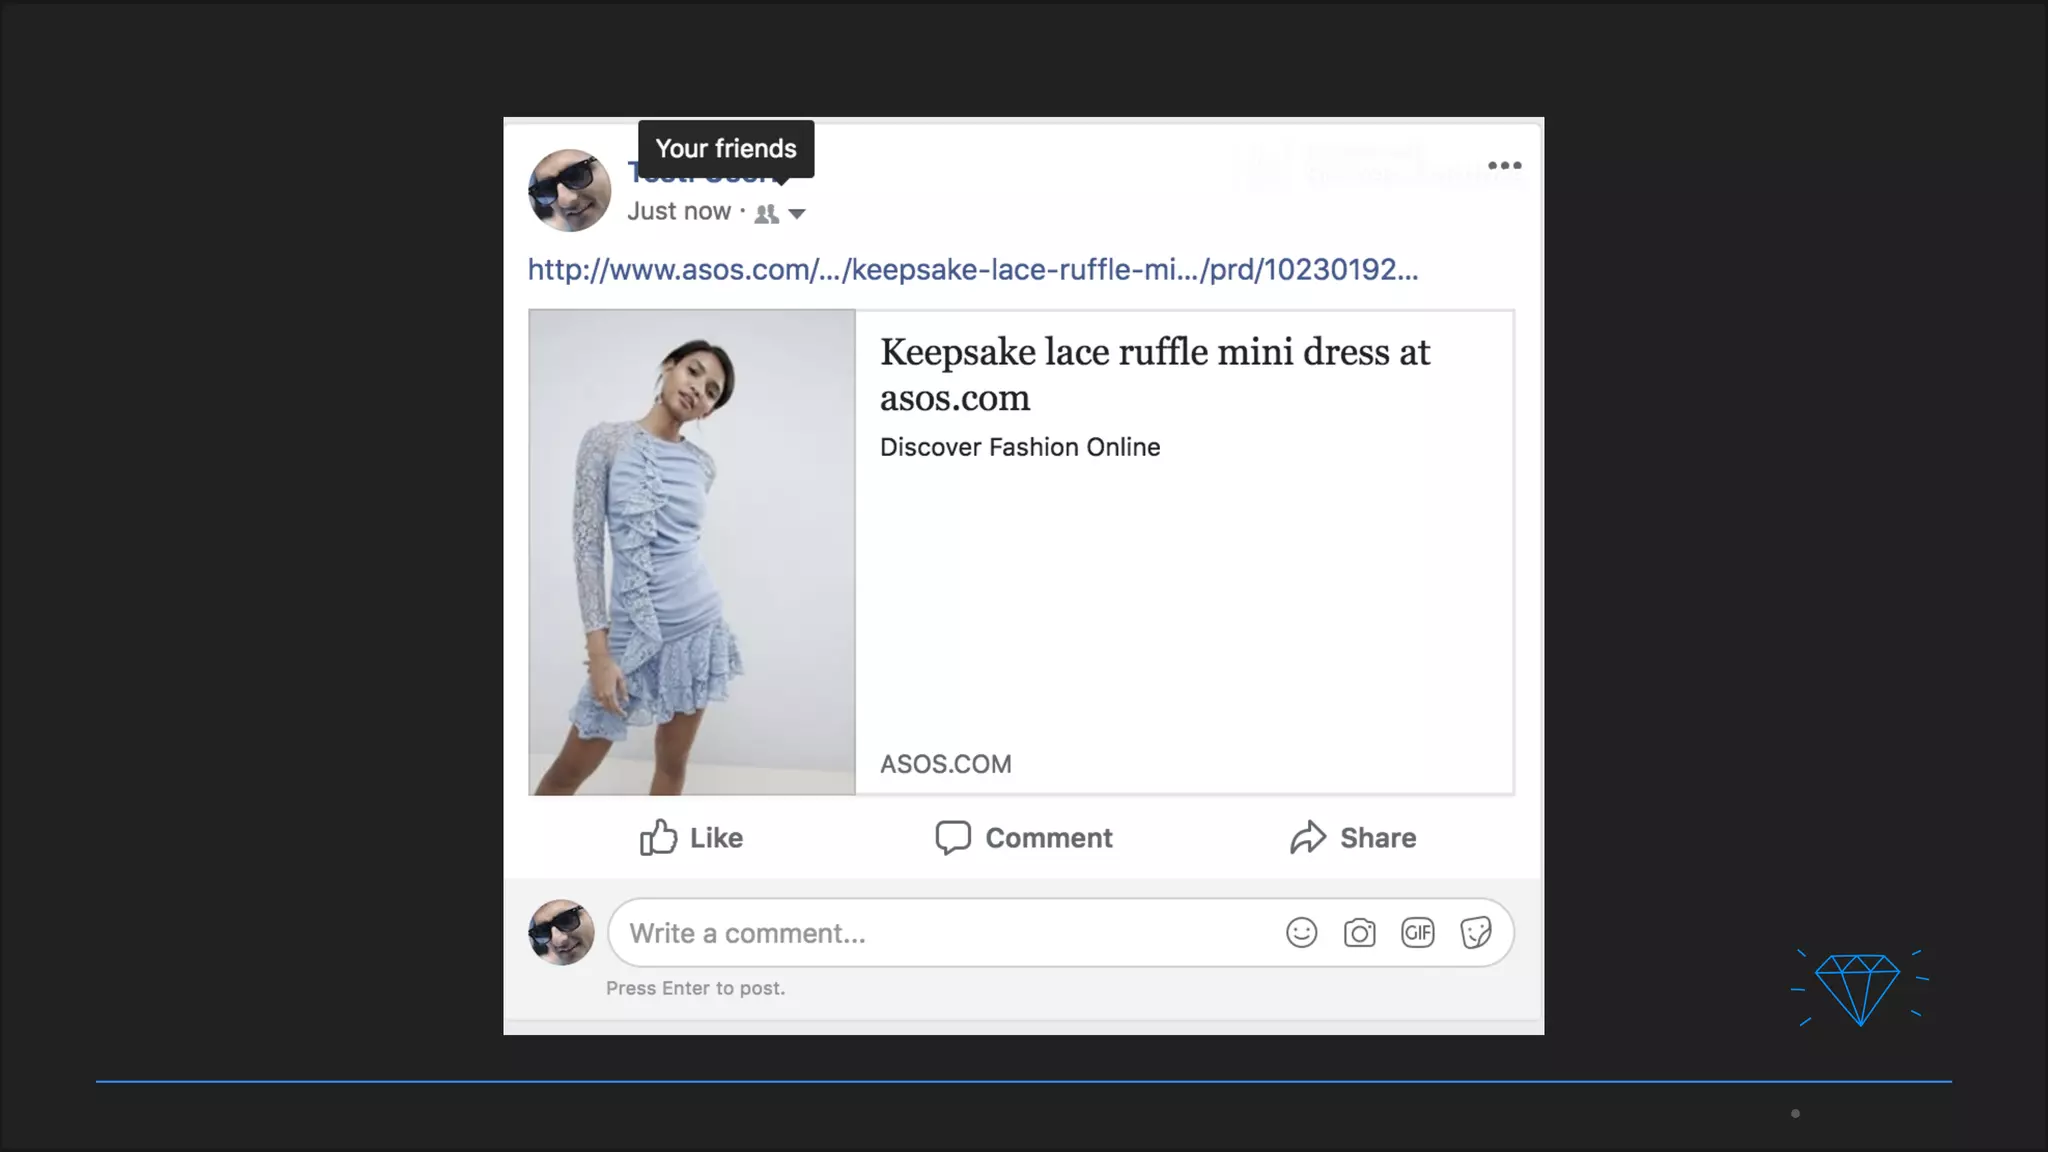This screenshot has width=2048, height=1152.
Task: Click the Share arrow icon
Action: click(1307, 837)
